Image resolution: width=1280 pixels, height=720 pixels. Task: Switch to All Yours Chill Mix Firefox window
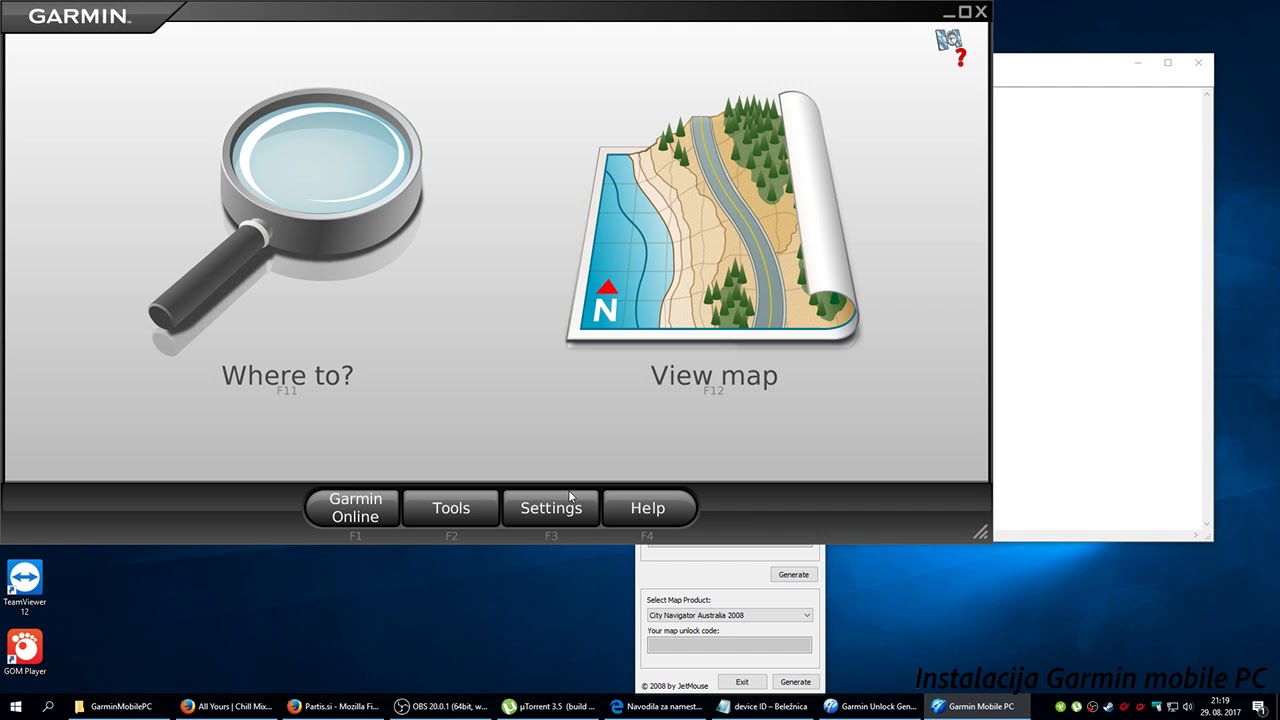[x=227, y=706]
